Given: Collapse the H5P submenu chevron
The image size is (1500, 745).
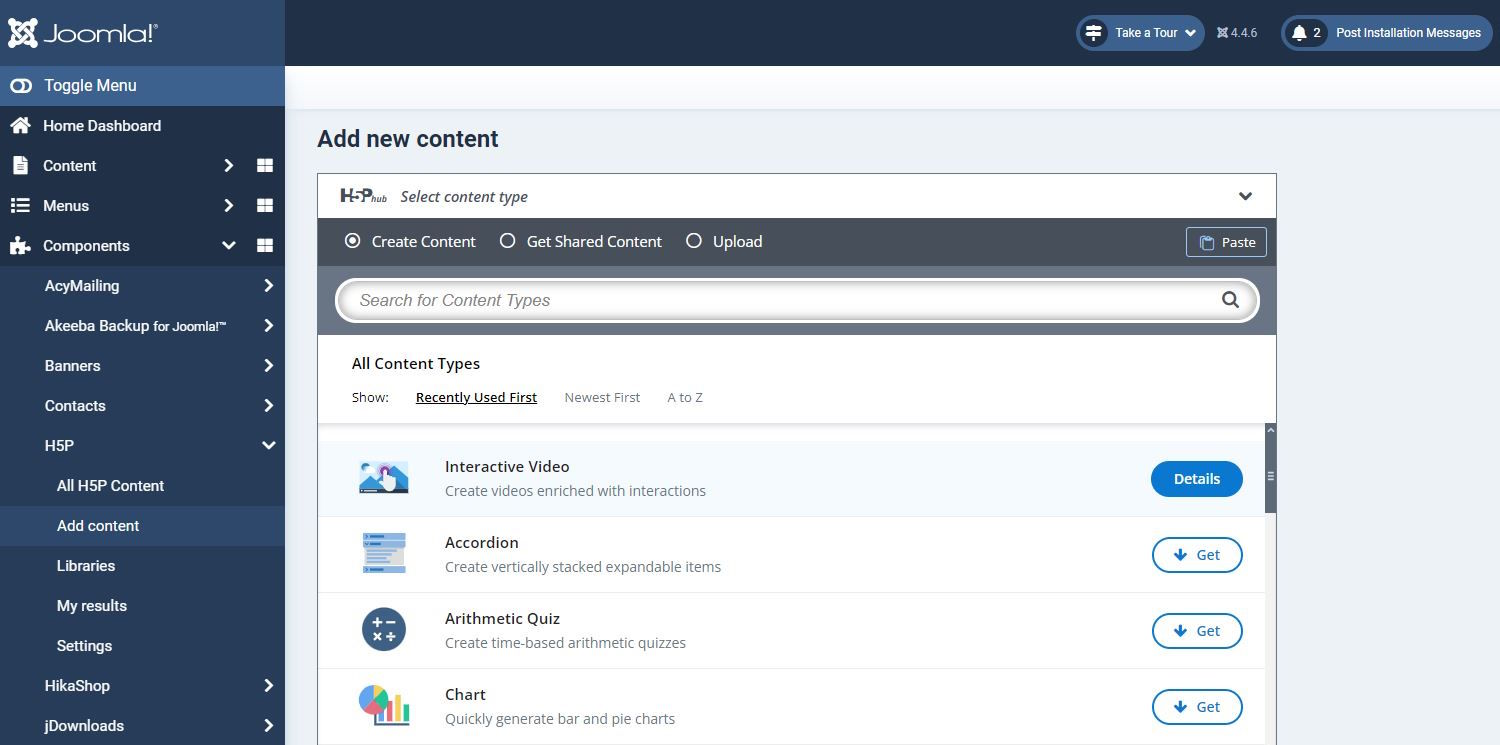Looking at the screenshot, I should [x=268, y=446].
